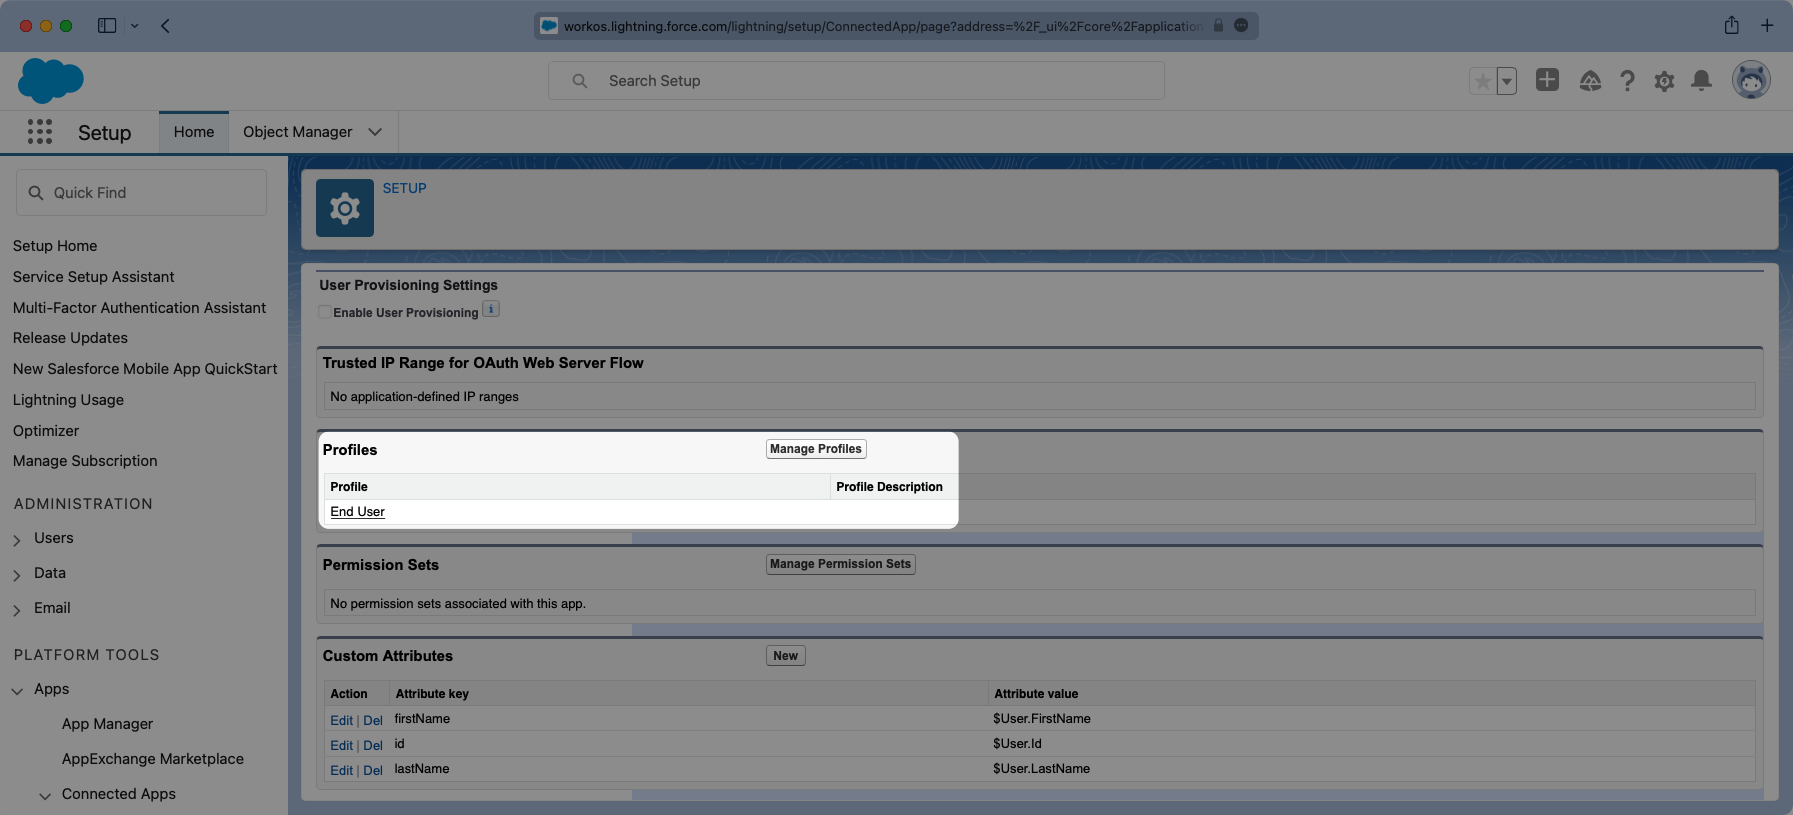Add page to favorites star icon
This screenshot has height=815, width=1793.
pos(1482,81)
